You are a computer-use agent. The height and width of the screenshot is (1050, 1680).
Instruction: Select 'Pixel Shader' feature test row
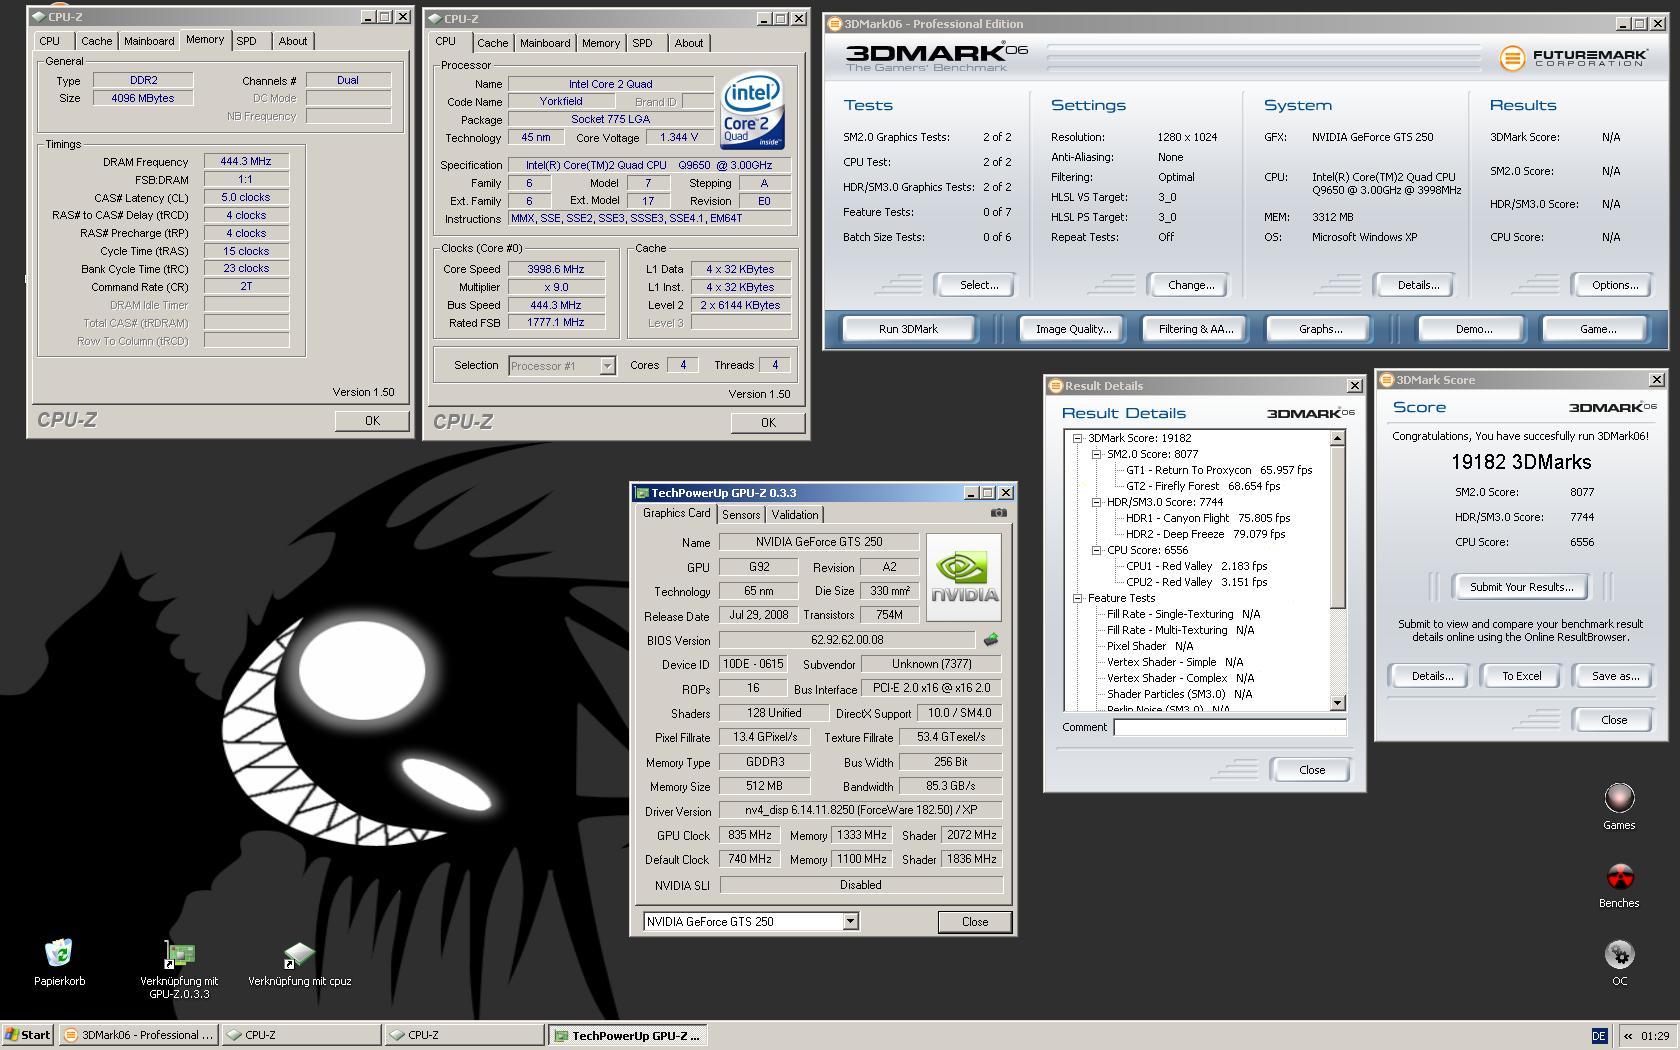[x=1150, y=646]
